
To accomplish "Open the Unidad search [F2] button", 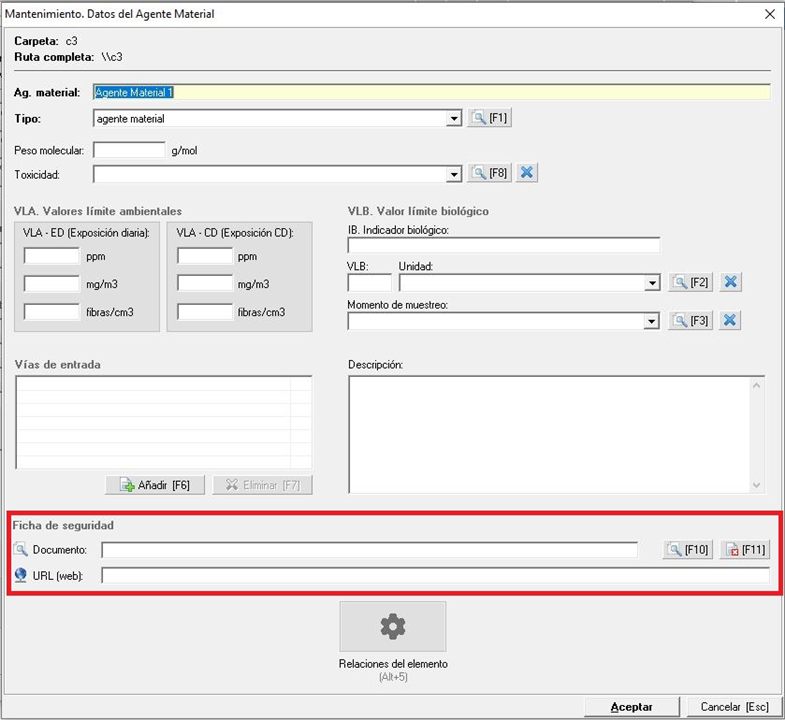I will point(691,283).
